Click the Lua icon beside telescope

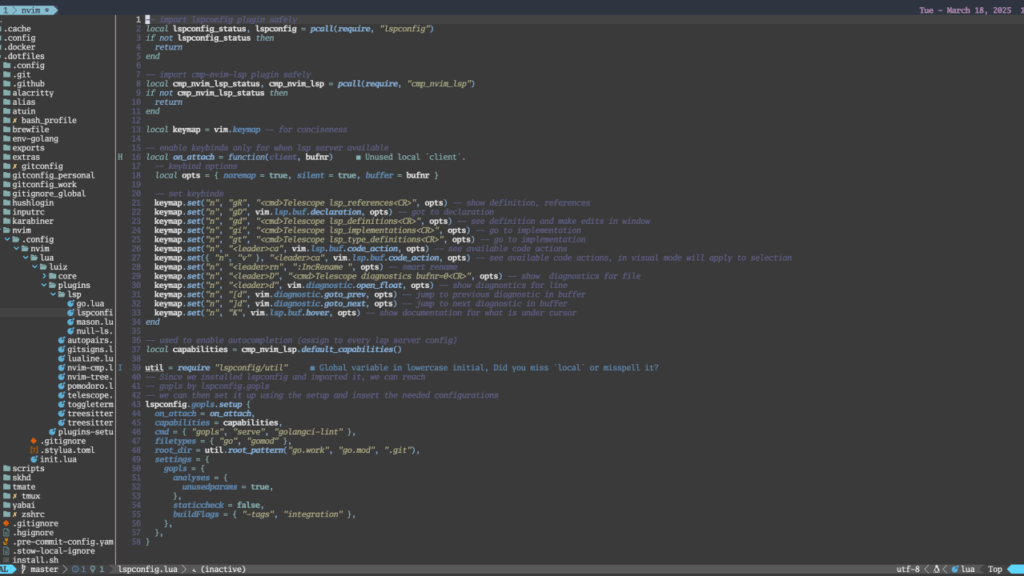tap(61, 394)
